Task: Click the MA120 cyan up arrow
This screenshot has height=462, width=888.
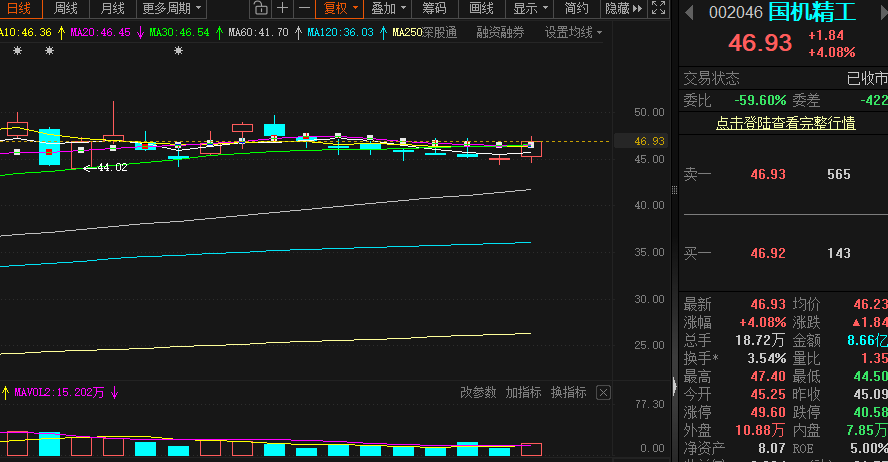Action: click(x=383, y=33)
